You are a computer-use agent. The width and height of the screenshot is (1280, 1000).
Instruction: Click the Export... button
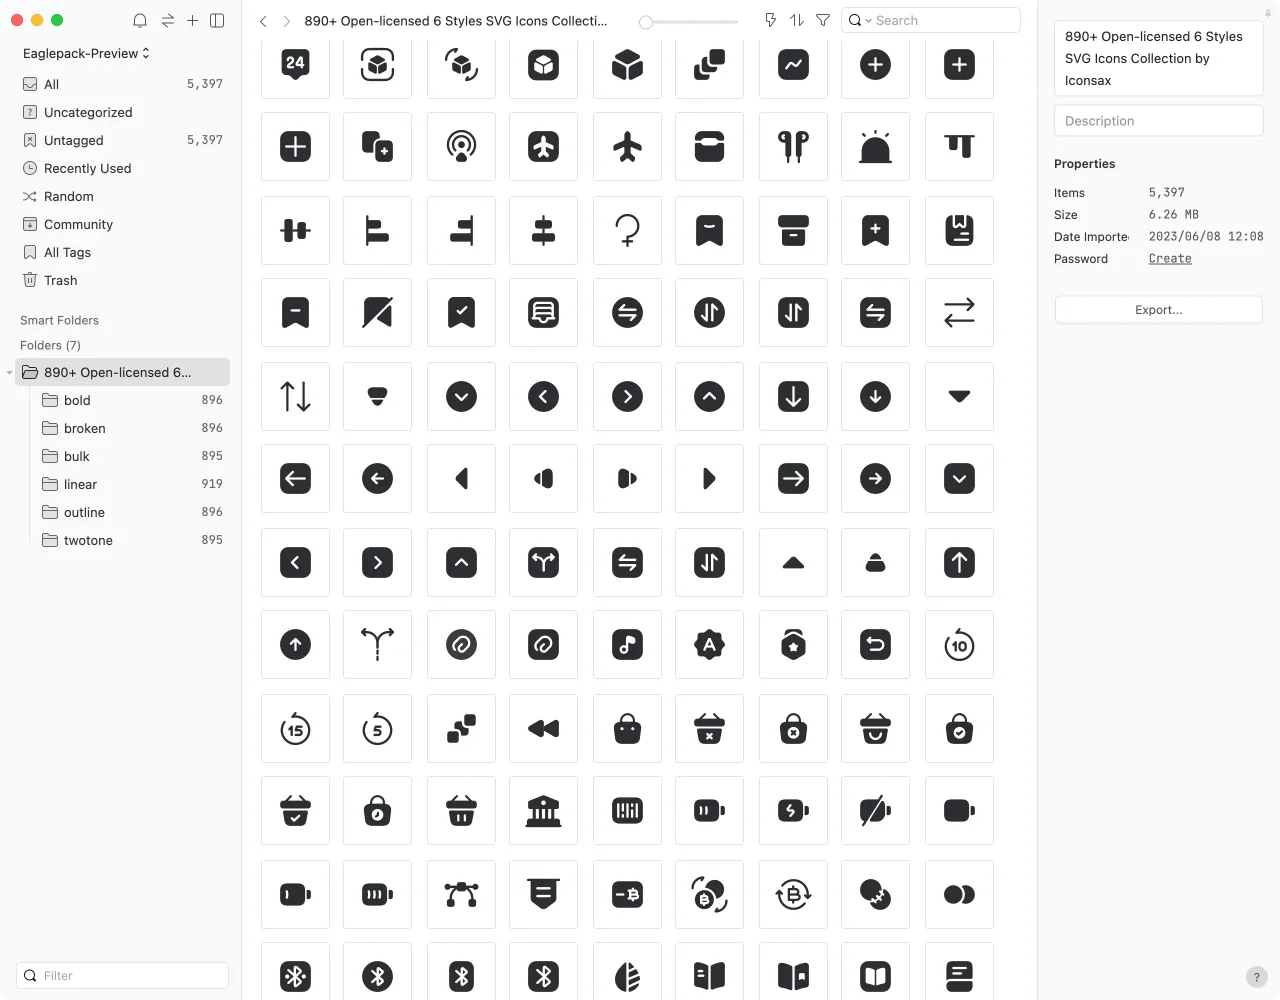pyautogui.click(x=1158, y=310)
